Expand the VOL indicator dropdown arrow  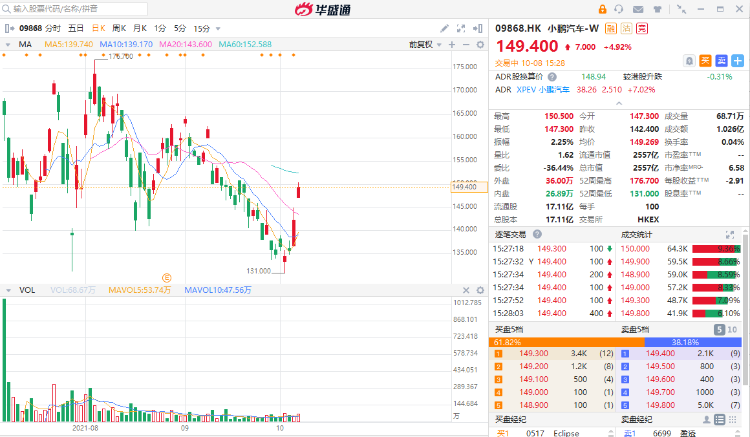(8, 291)
